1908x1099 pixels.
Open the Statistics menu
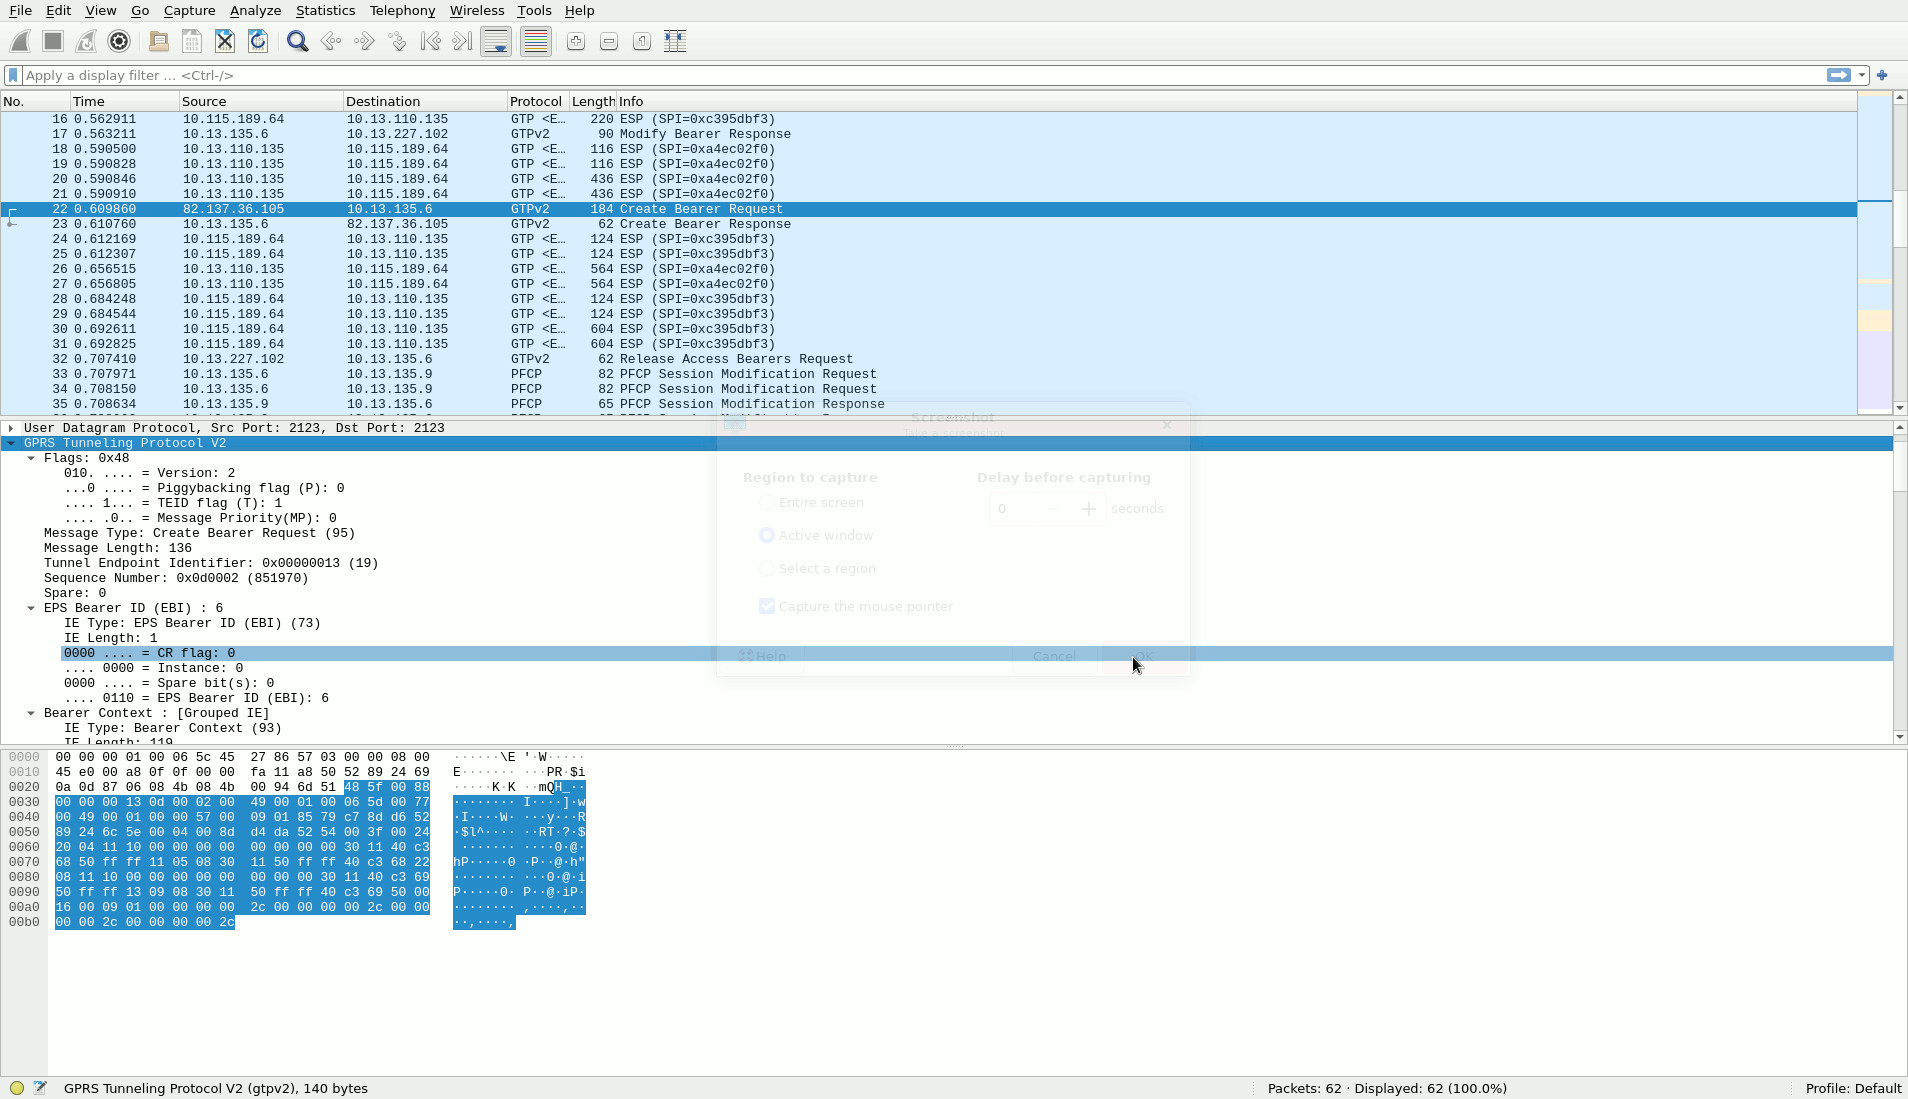(325, 11)
